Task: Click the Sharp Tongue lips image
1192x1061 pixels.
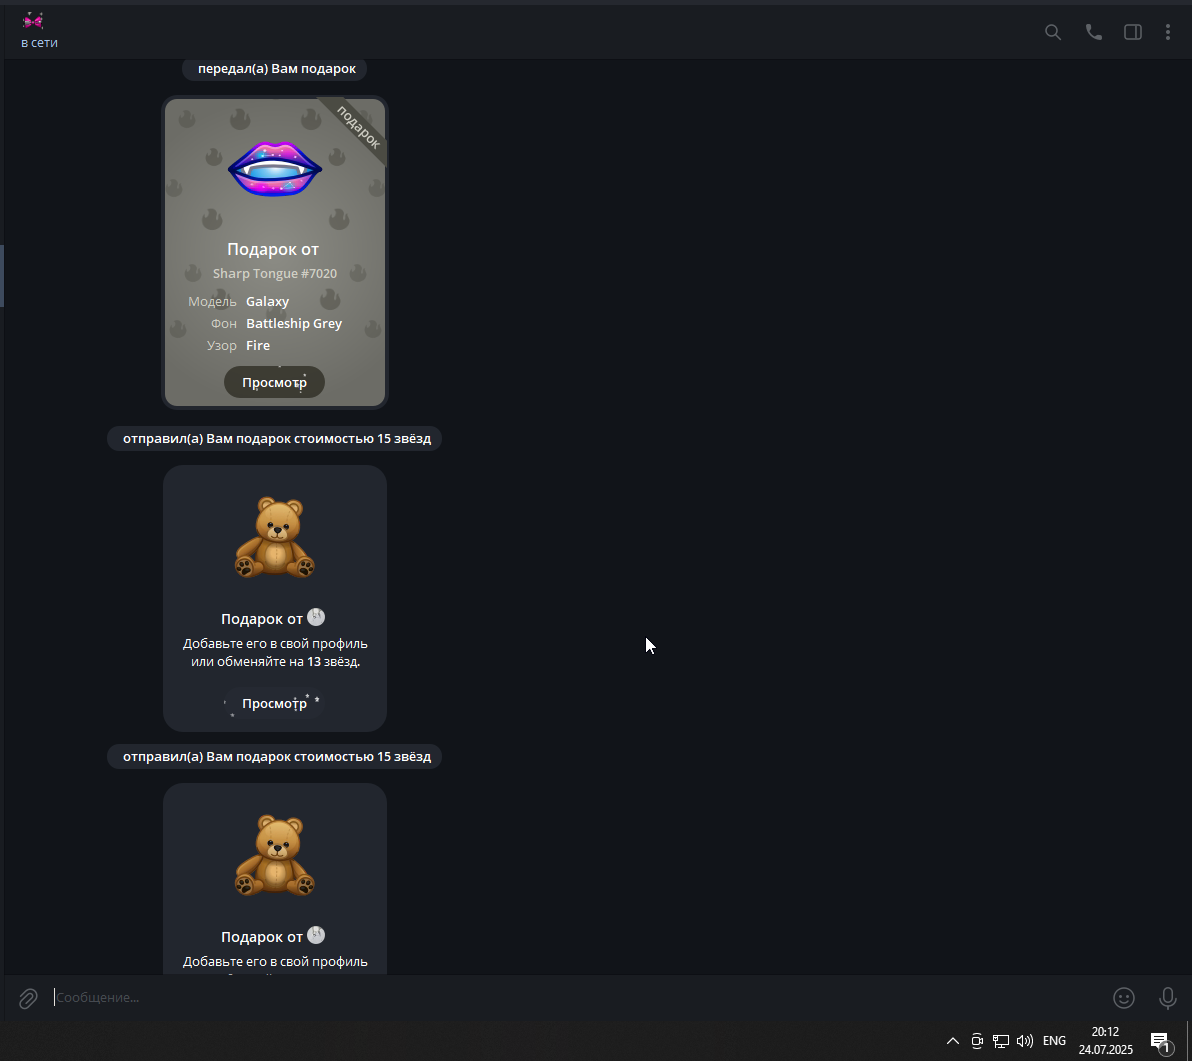Action: tap(275, 169)
